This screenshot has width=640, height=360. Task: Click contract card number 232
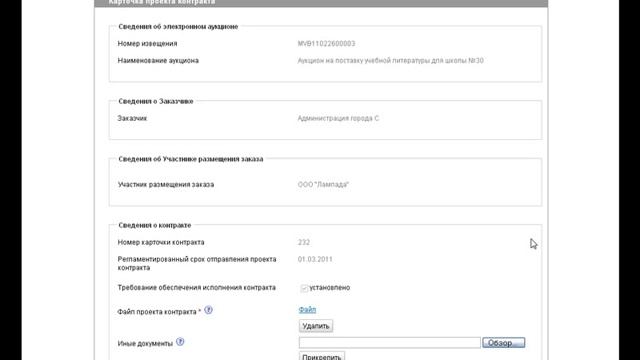click(304, 242)
